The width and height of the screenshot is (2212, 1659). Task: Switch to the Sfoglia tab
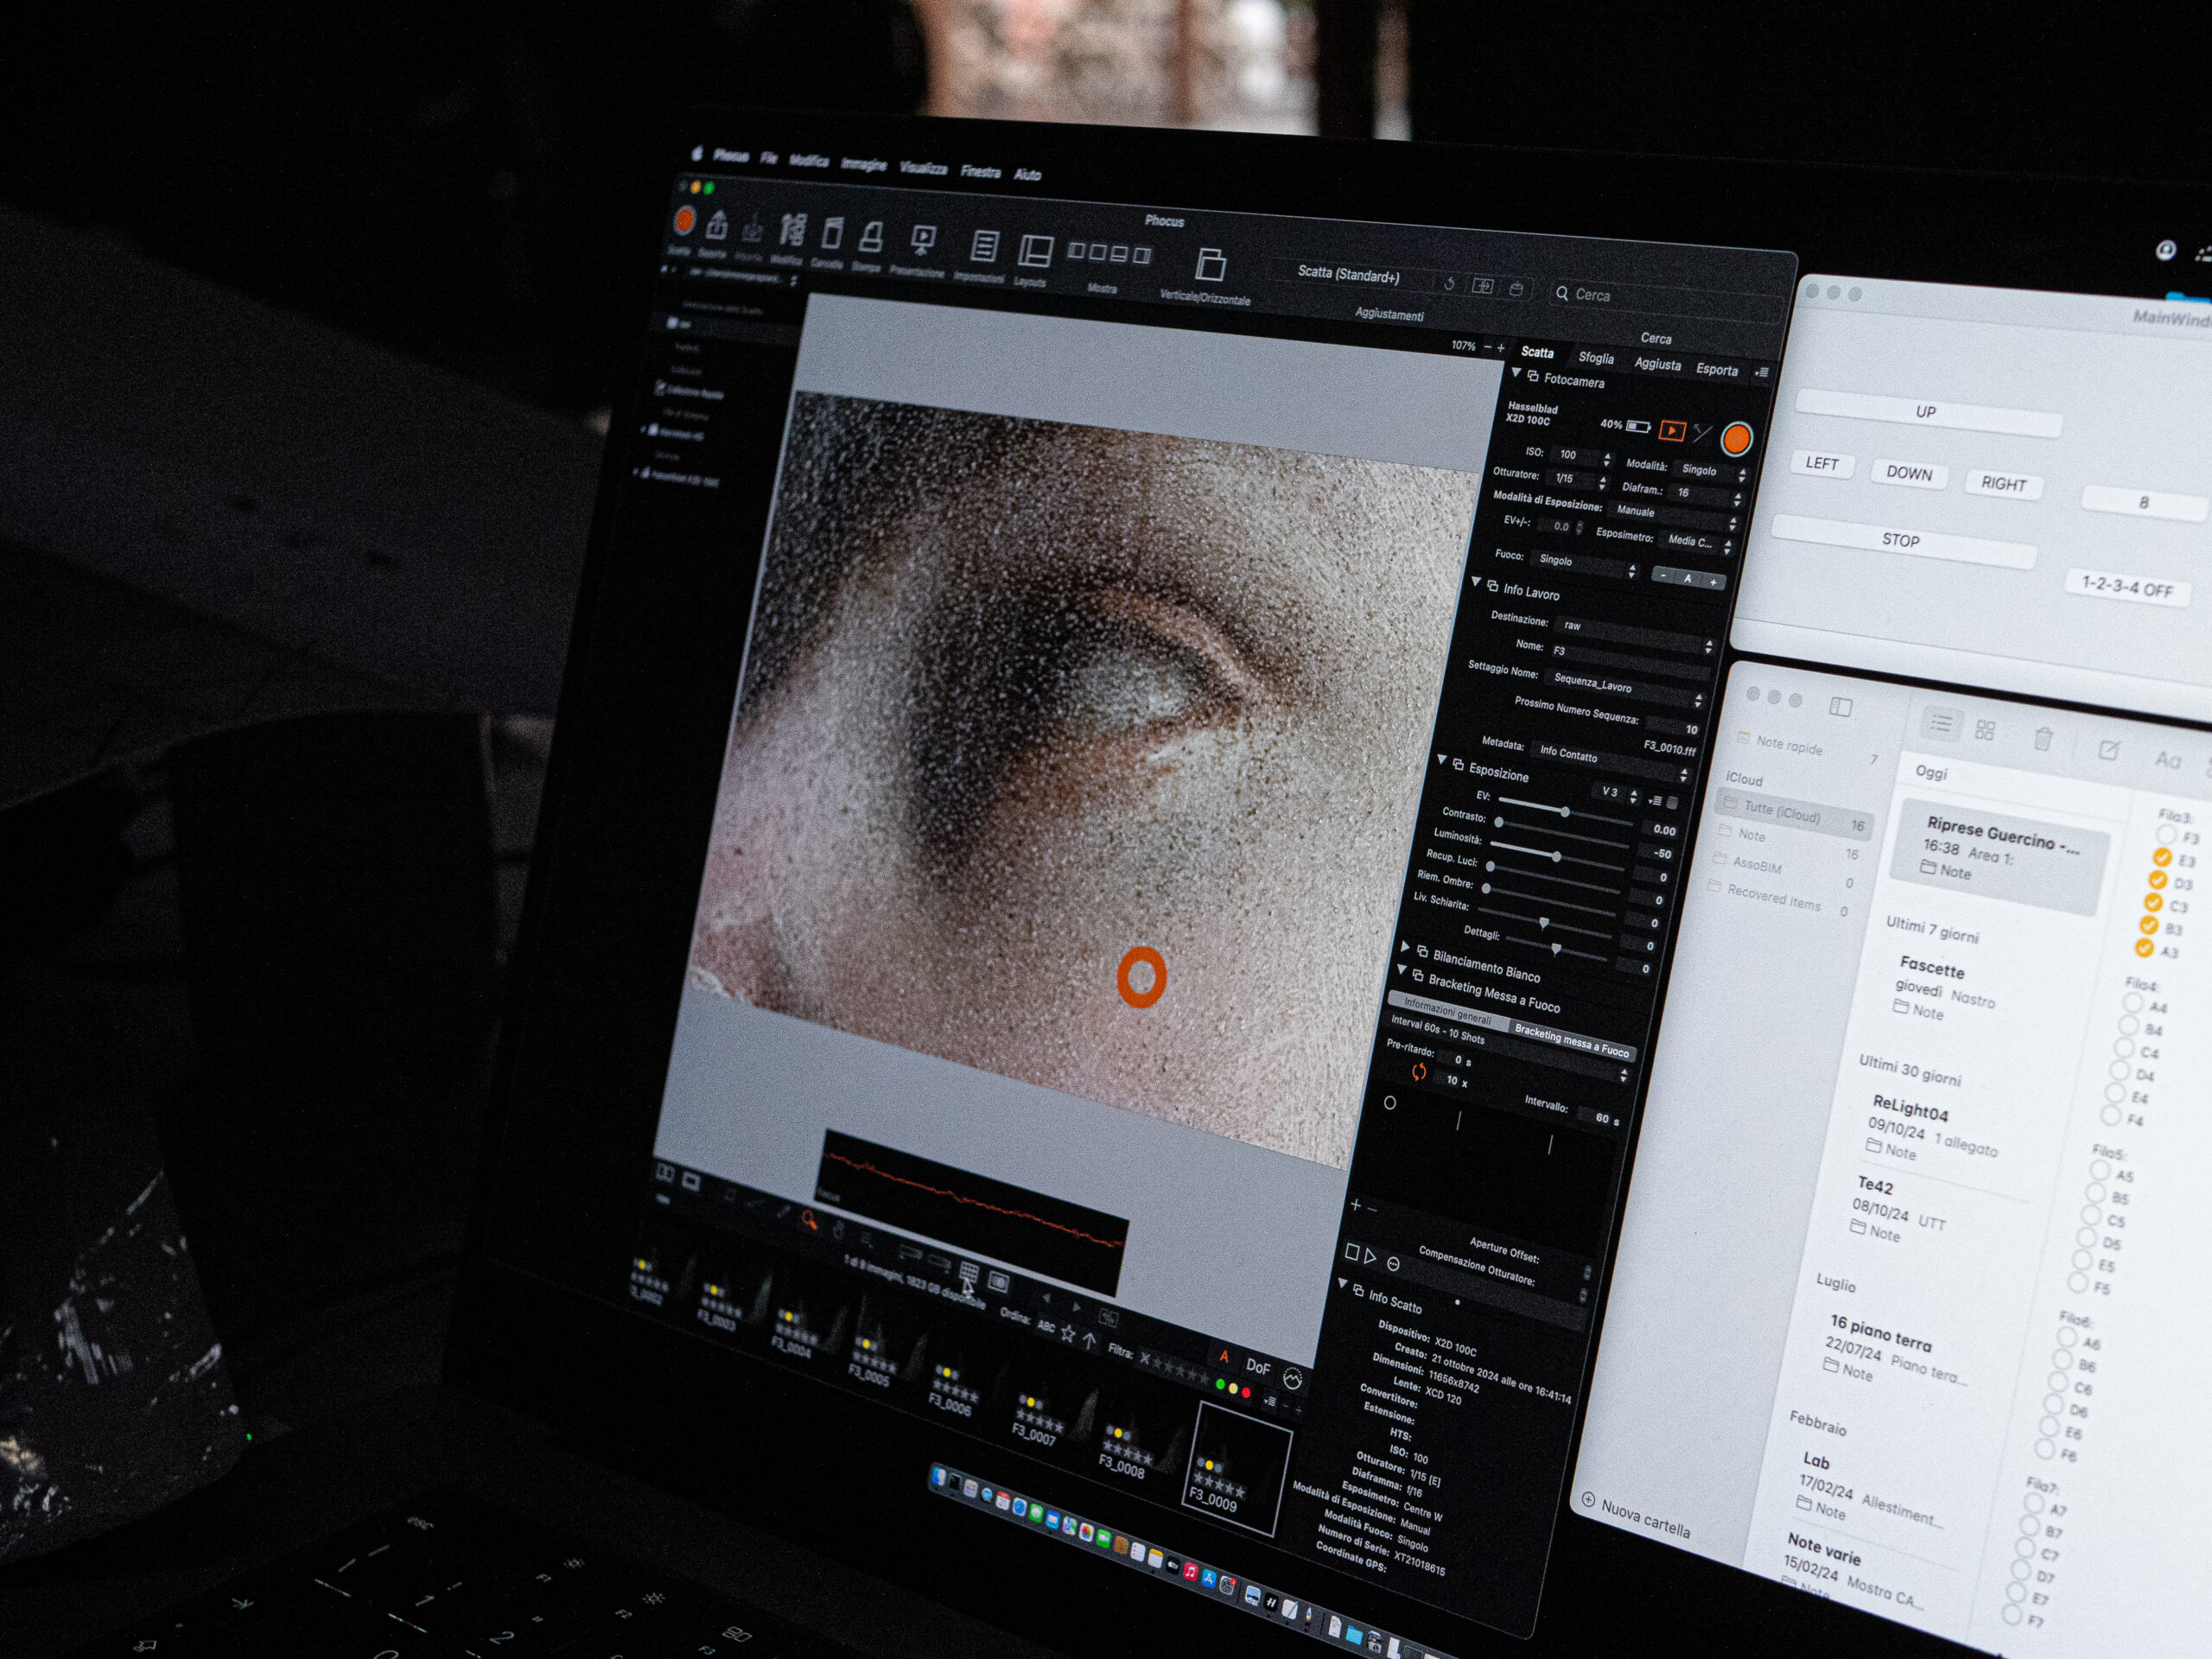coord(1595,358)
